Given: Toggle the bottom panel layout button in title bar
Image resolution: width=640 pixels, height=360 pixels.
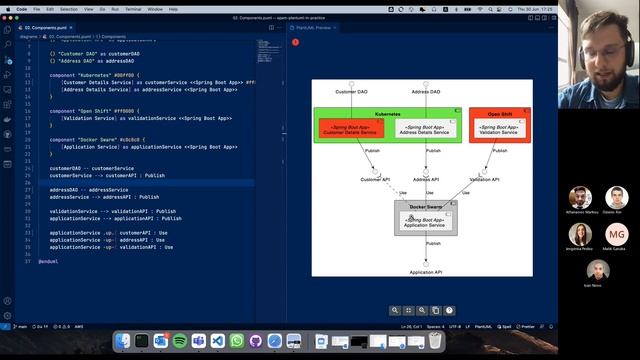Looking at the screenshot, I should tap(538, 18).
